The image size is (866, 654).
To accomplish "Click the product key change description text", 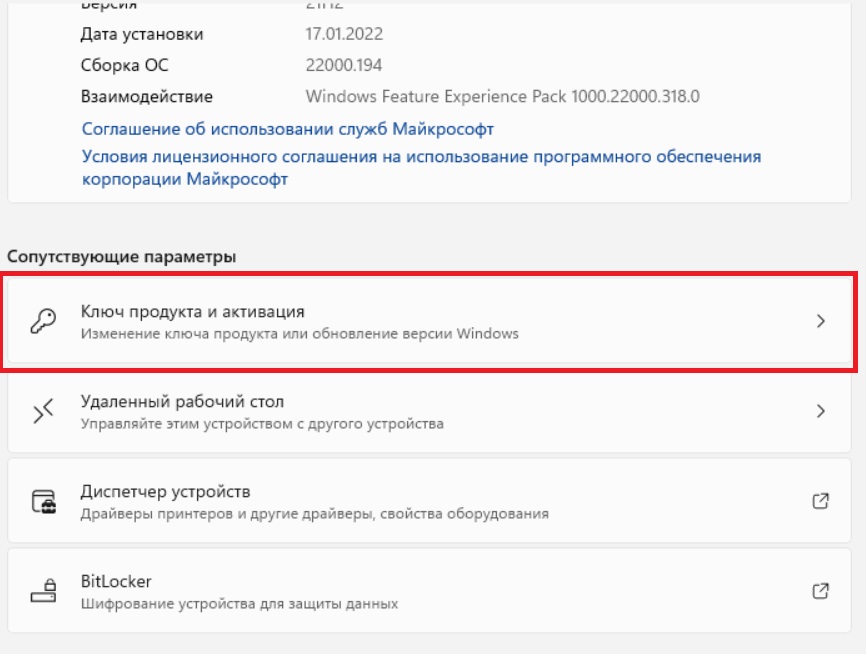I will pyautogui.click(x=299, y=334).
